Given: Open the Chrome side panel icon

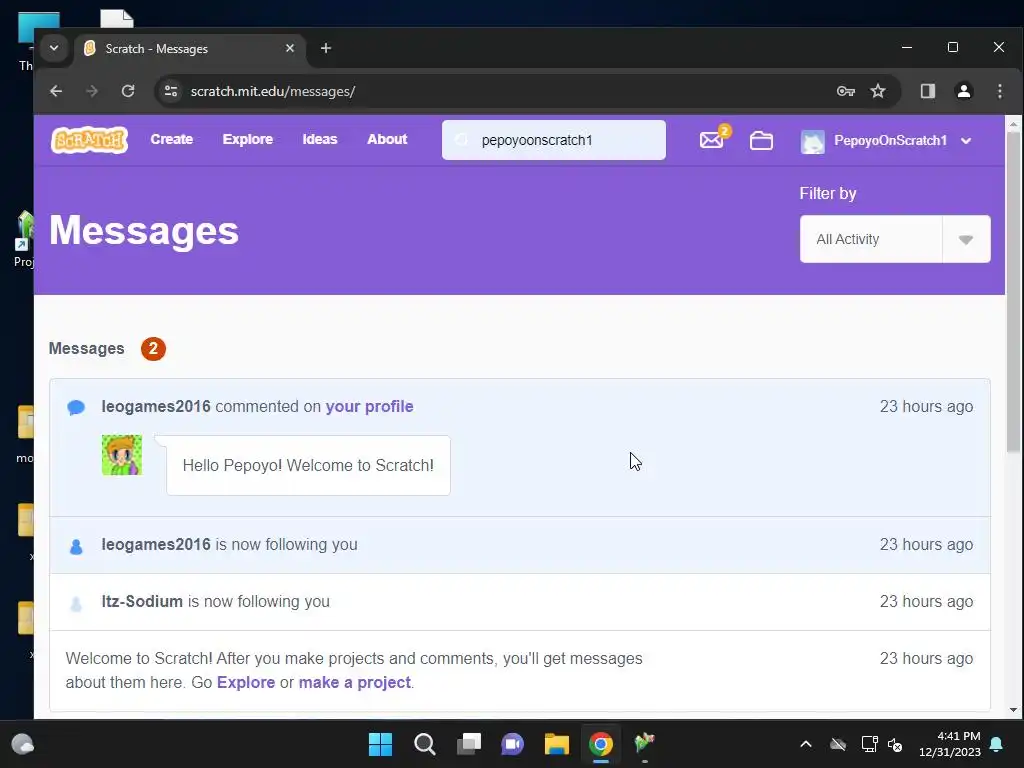Looking at the screenshot, I should [928, 91].
